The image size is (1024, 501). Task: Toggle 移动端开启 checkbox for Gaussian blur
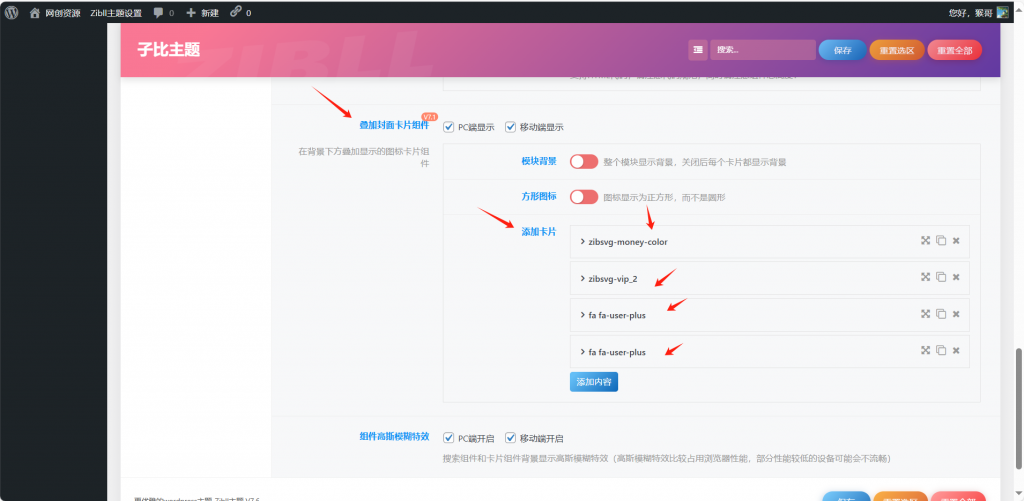tap(511, 438)
